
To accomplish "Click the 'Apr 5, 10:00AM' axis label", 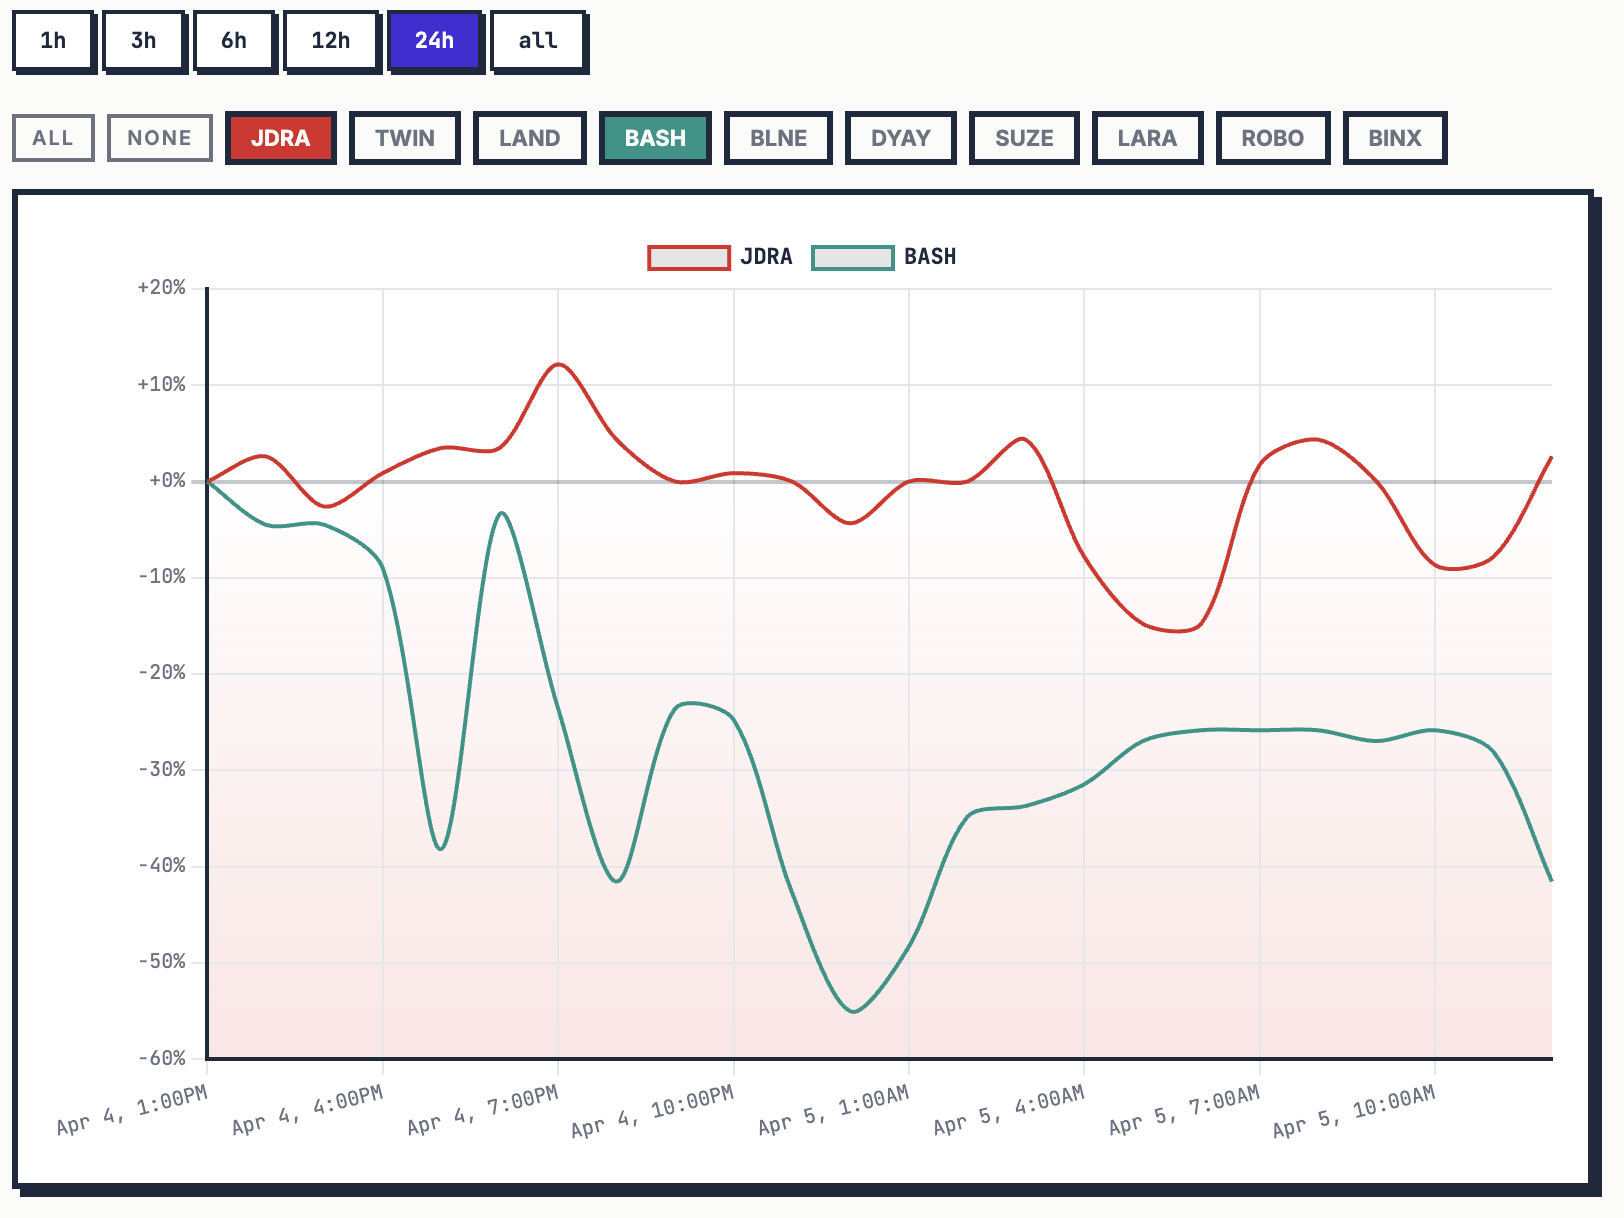I will pos(1354,1111).
